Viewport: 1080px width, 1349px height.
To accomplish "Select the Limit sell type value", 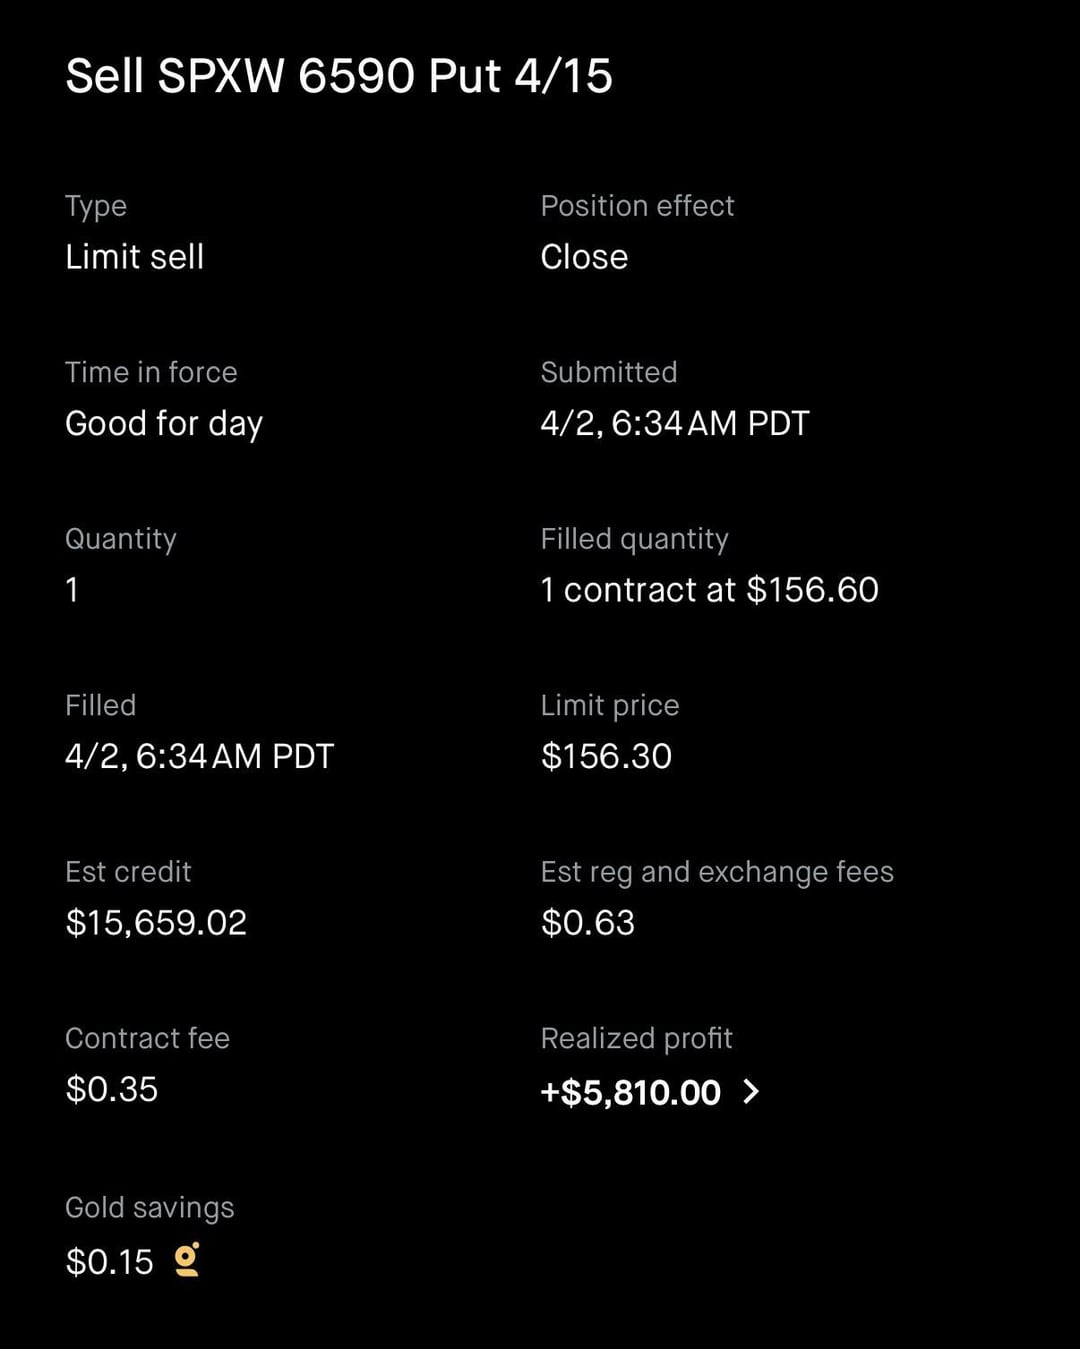I will point(134,257).
